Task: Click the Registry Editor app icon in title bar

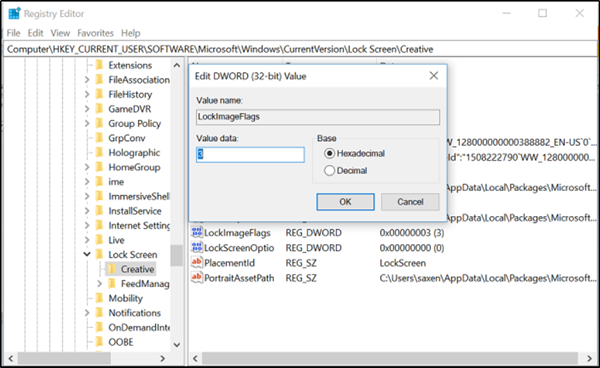Action: (14, 13)
